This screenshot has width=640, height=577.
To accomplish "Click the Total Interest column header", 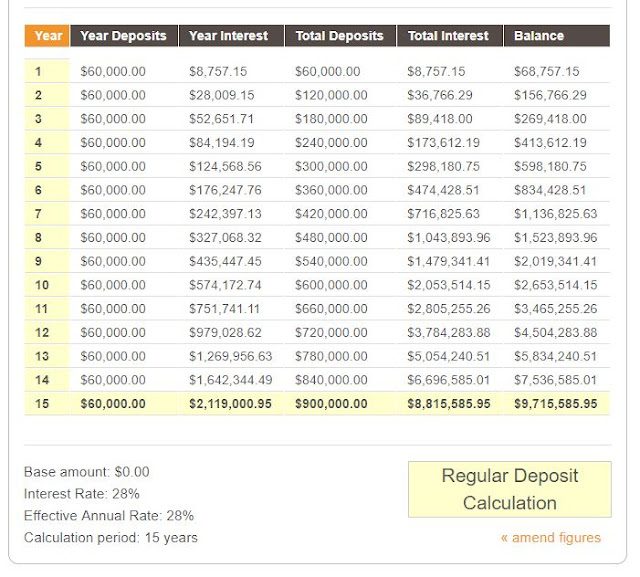I will point(448,36).
